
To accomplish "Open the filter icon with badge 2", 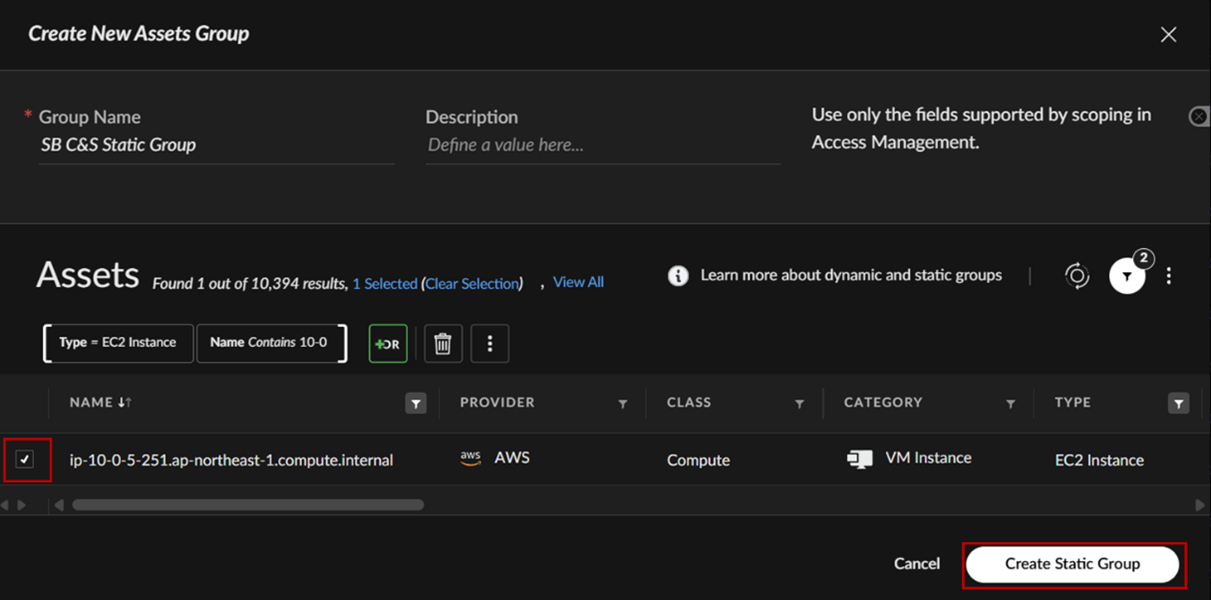I will [1128, 276].
